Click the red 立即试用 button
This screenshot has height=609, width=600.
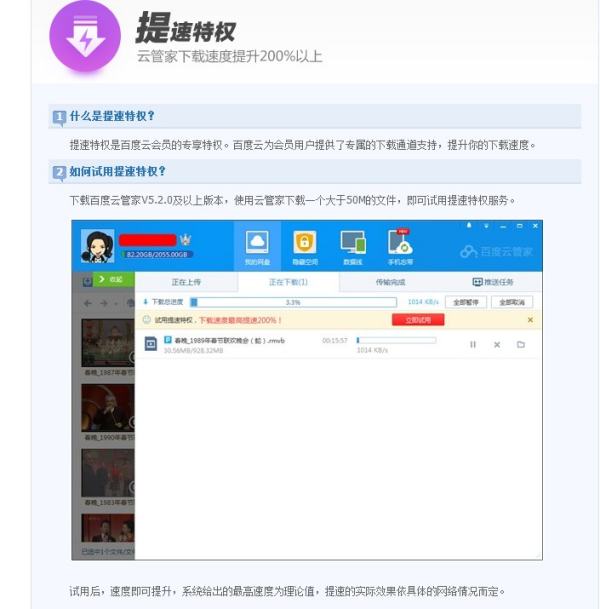418,320
